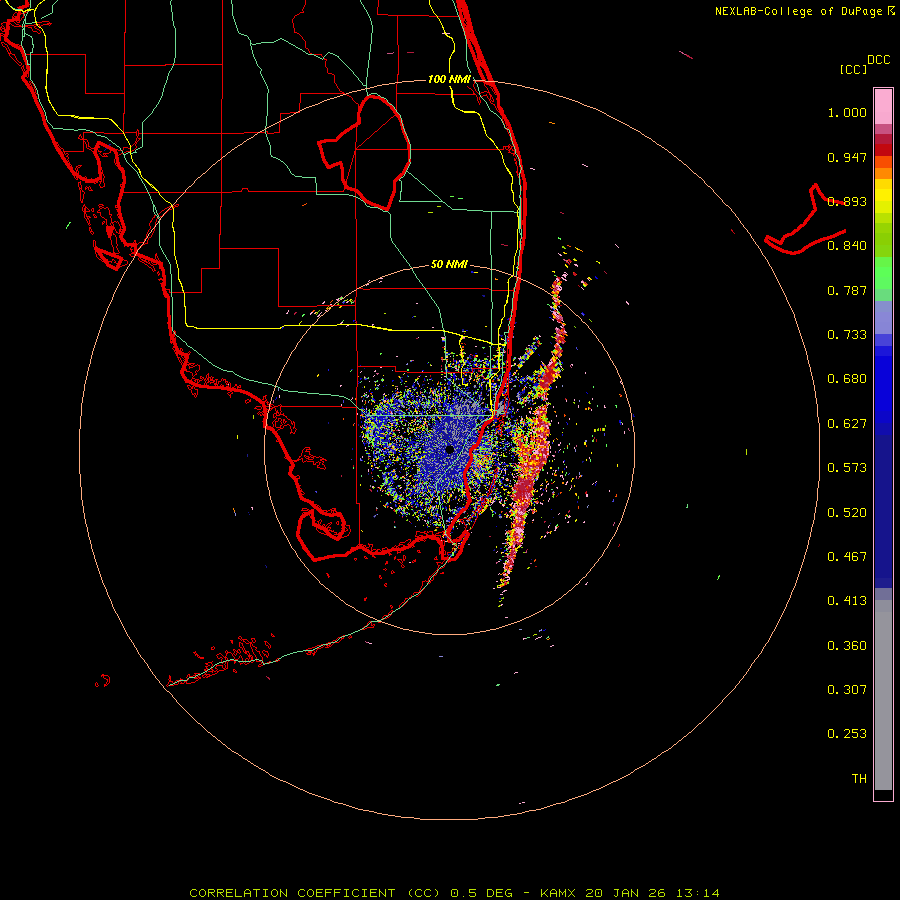Select the 0.253 scale value
900x900 pixels.
847,734
